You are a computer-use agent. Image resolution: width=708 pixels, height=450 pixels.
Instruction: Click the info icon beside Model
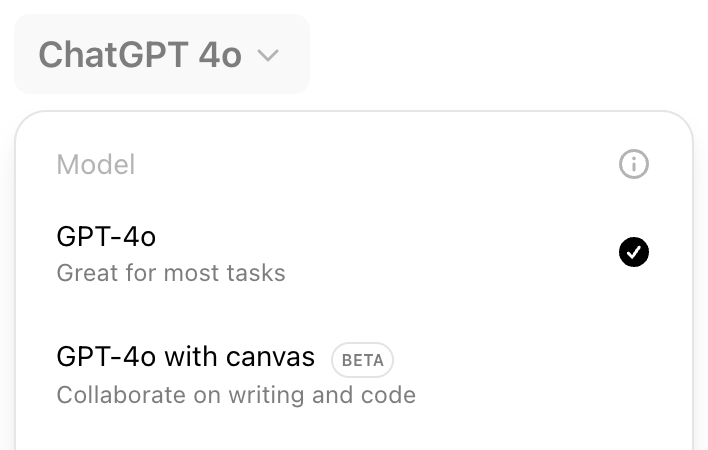pos(634,164)
